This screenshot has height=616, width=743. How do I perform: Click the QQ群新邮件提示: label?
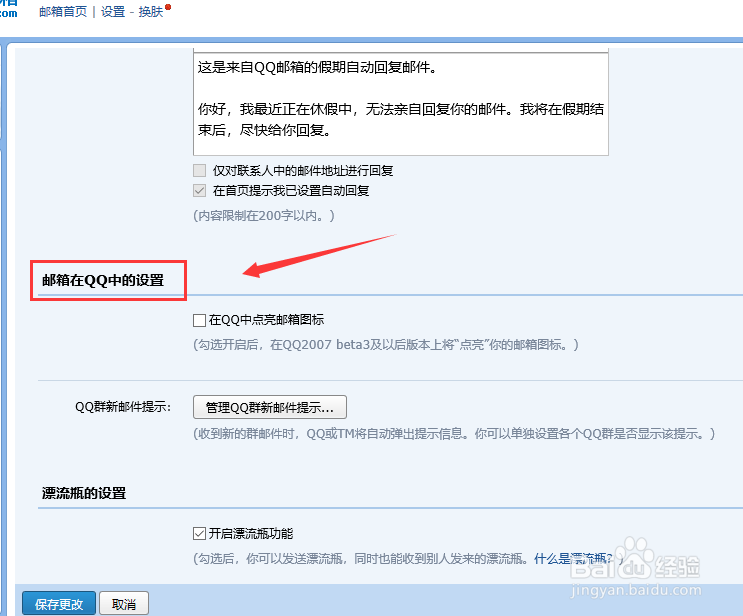click(123, 407)
